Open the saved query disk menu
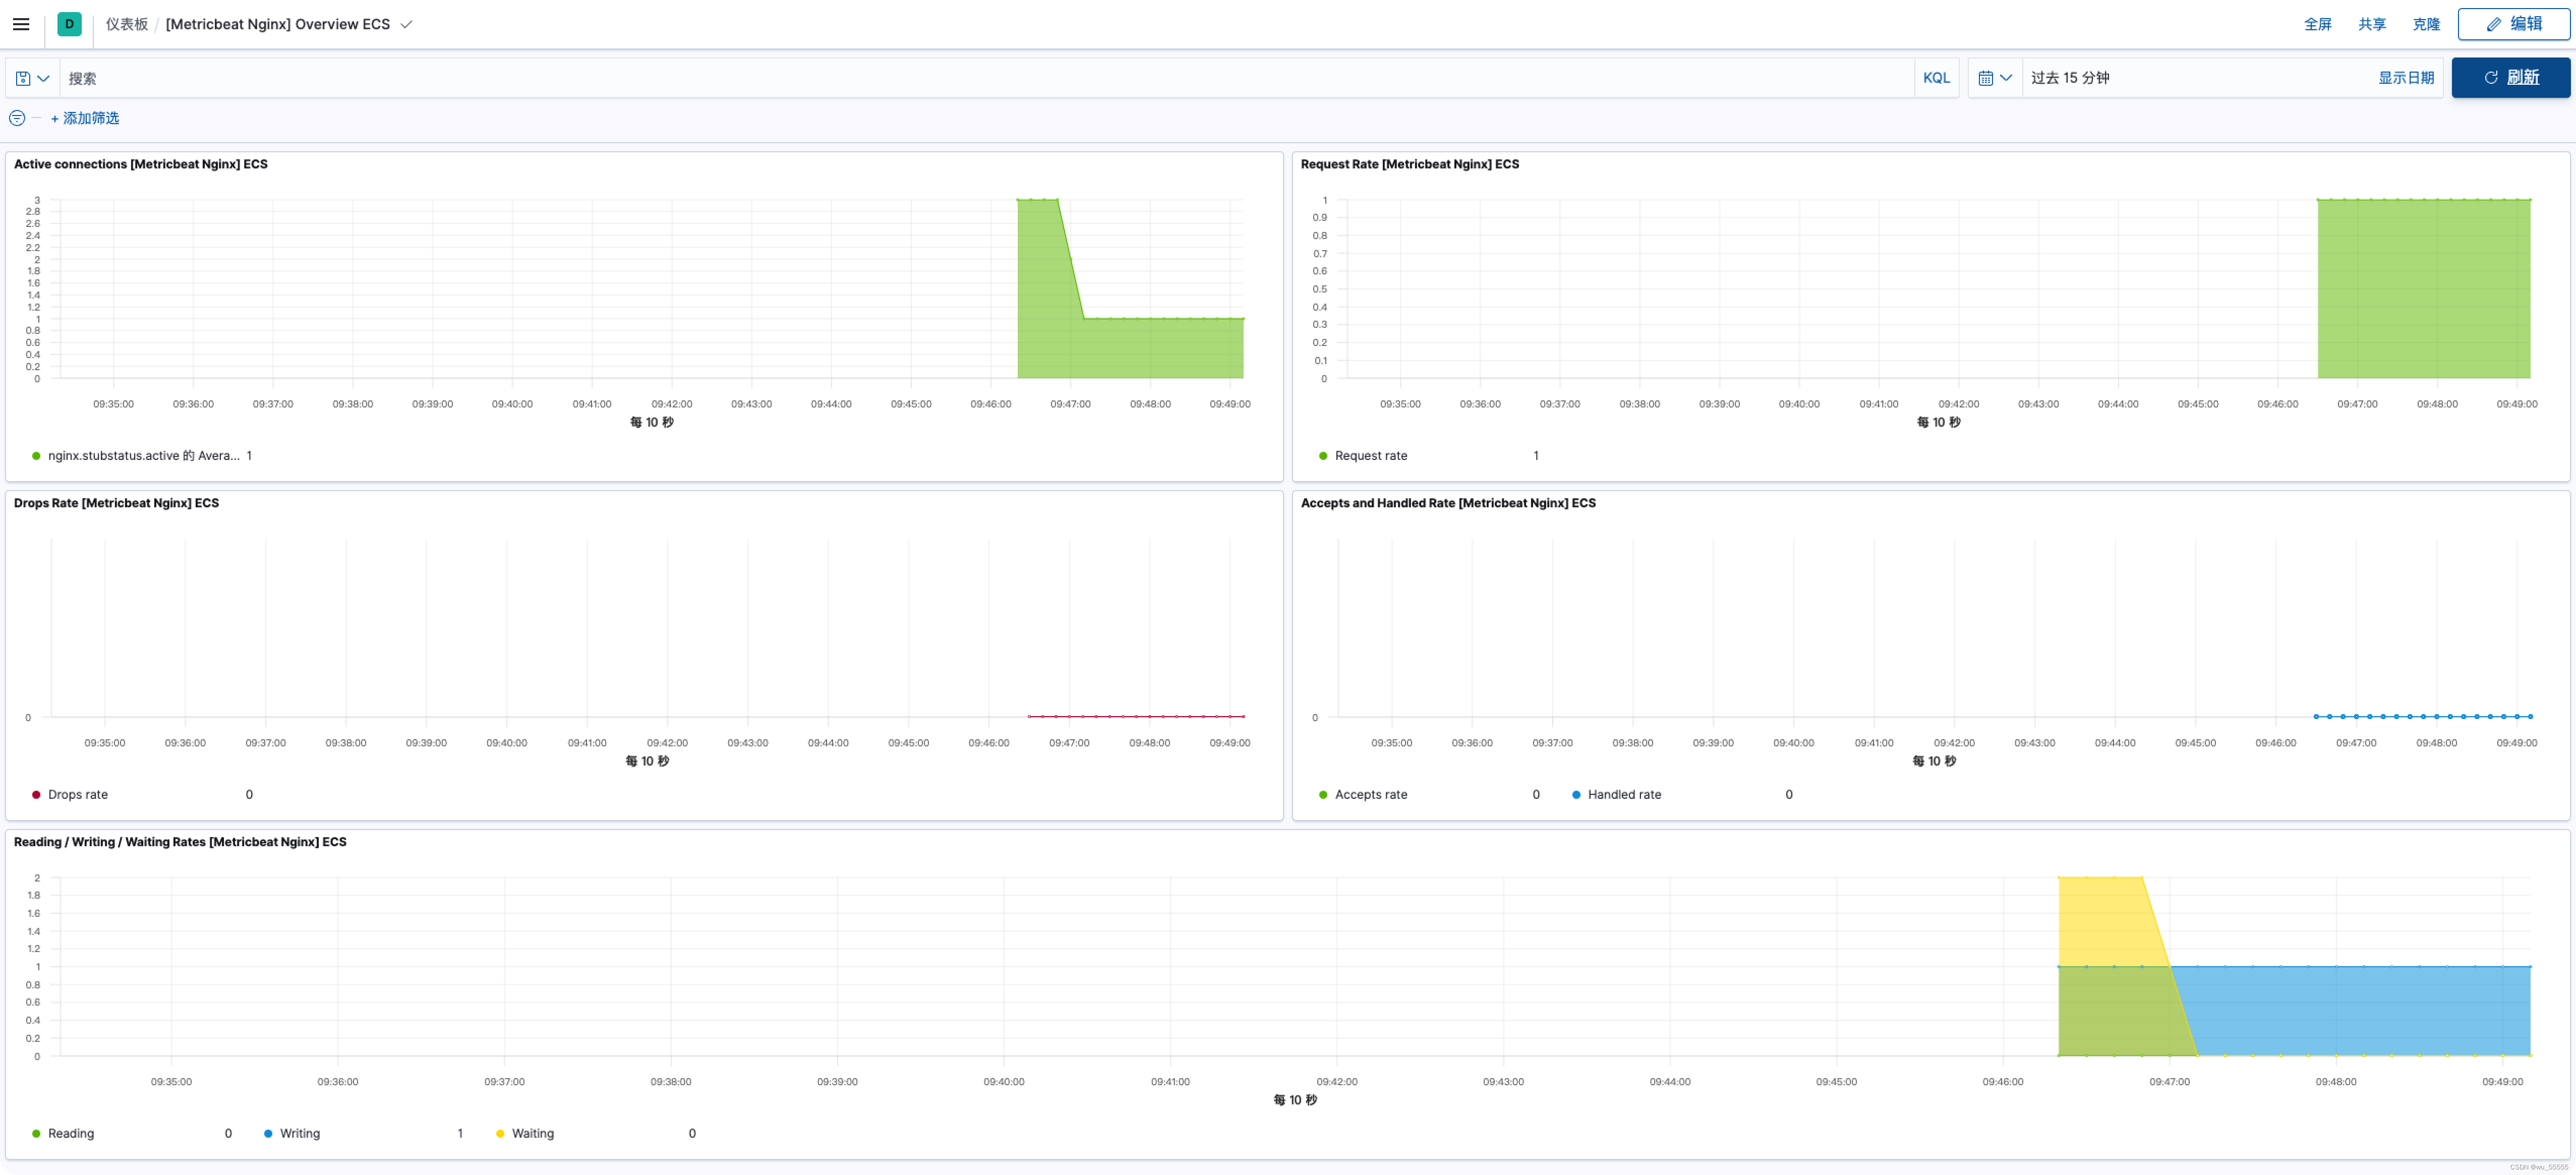Image resolution: width=2576 pixels, height=1175 pixels. (x=32, y=78)
